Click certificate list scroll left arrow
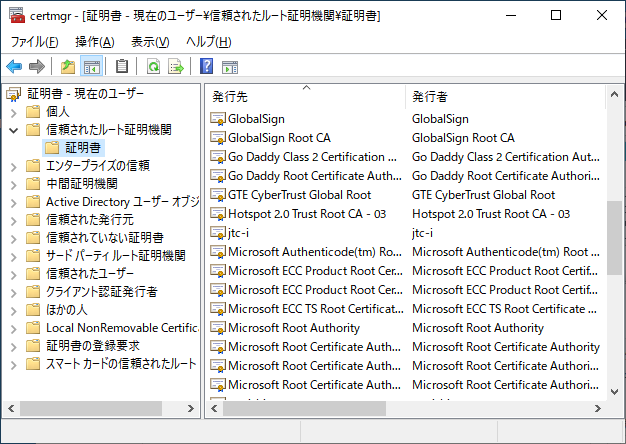Screen dimensions: 626x444 tap(214, 408)
